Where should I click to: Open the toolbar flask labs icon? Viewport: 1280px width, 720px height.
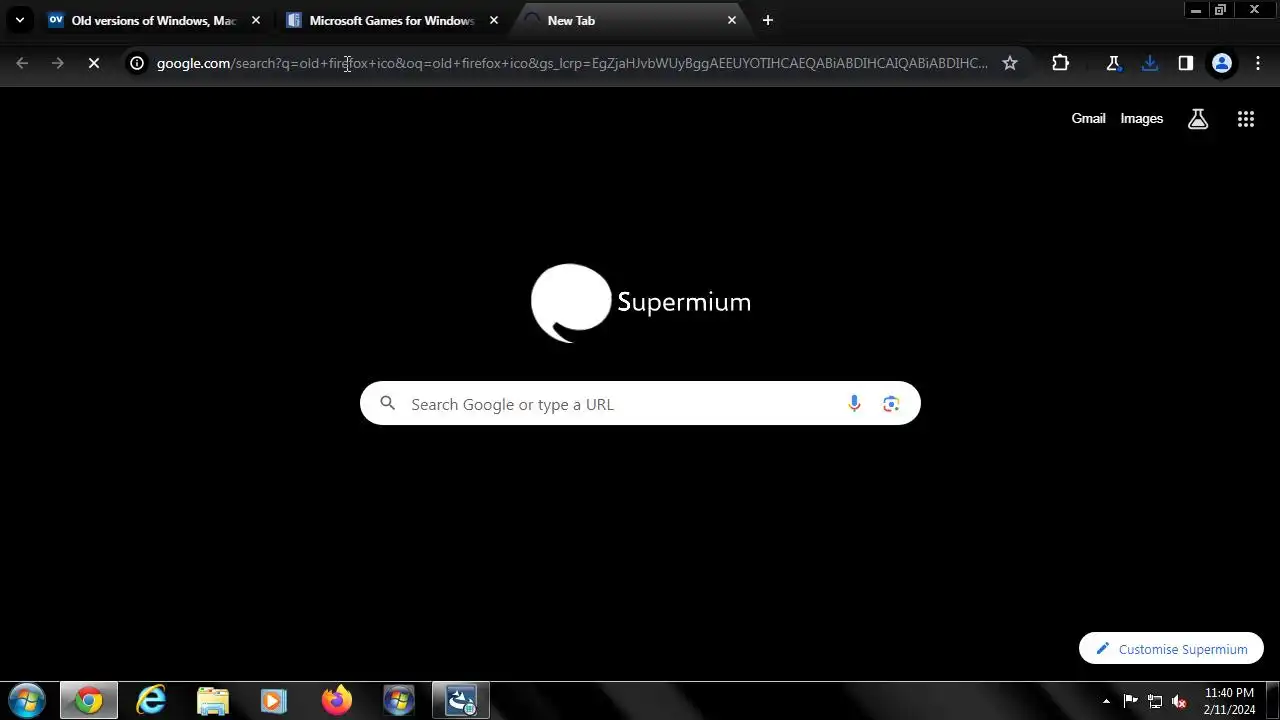coord(1113,63)
